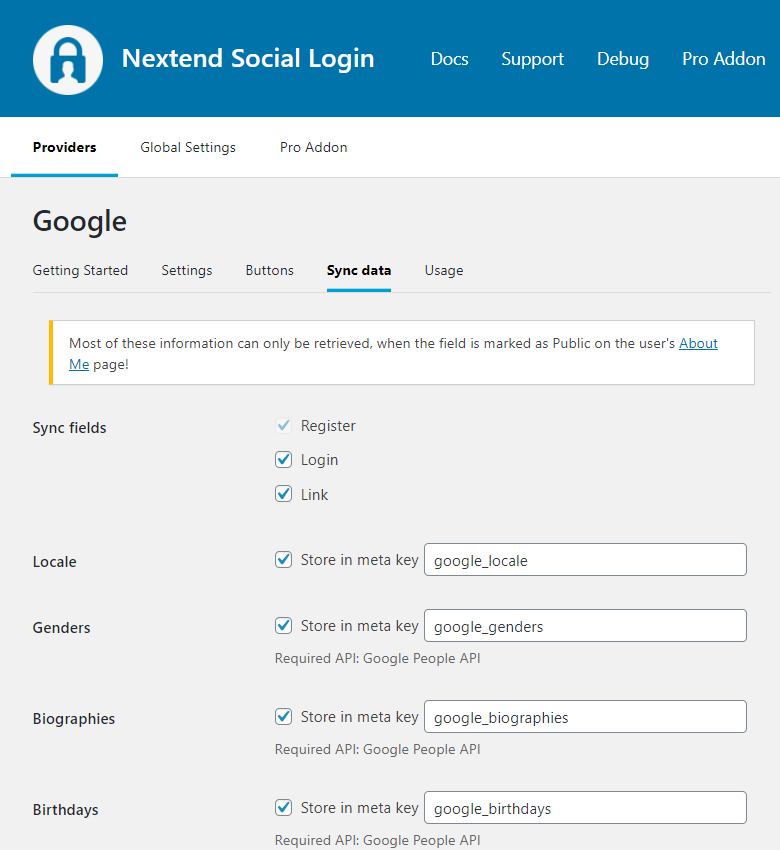Switch to the Global Settings tab
Image resolution: width=780 pixels, height=850 pixels.
tap(188, 147)
